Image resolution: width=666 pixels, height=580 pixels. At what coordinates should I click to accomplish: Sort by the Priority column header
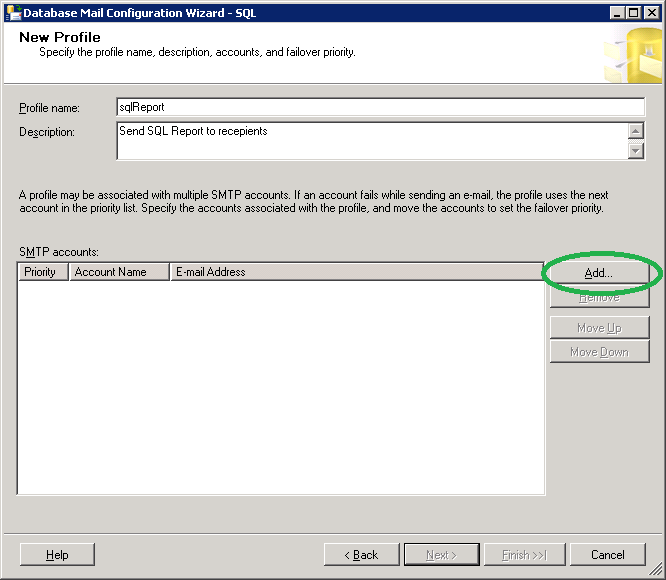(x=43, y=272)
